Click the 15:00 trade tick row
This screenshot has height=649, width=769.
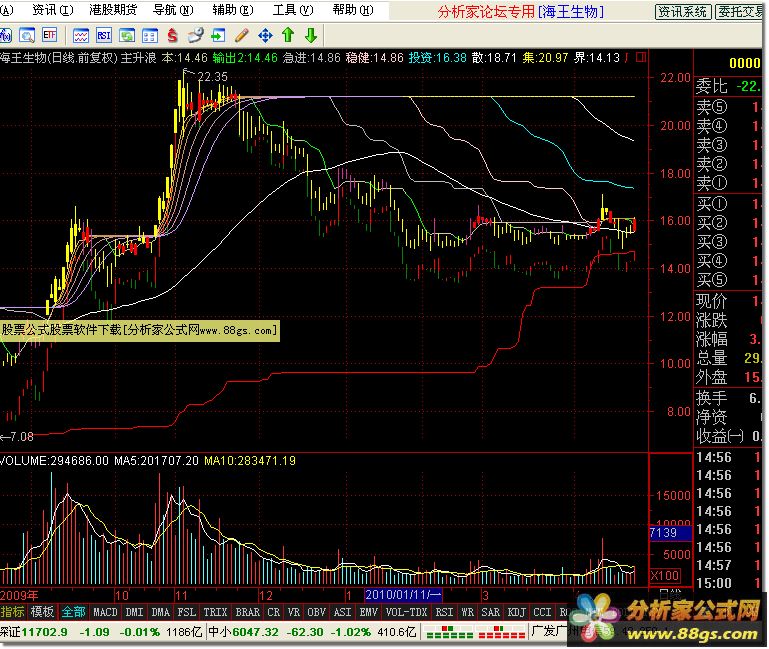coord(728,583)
